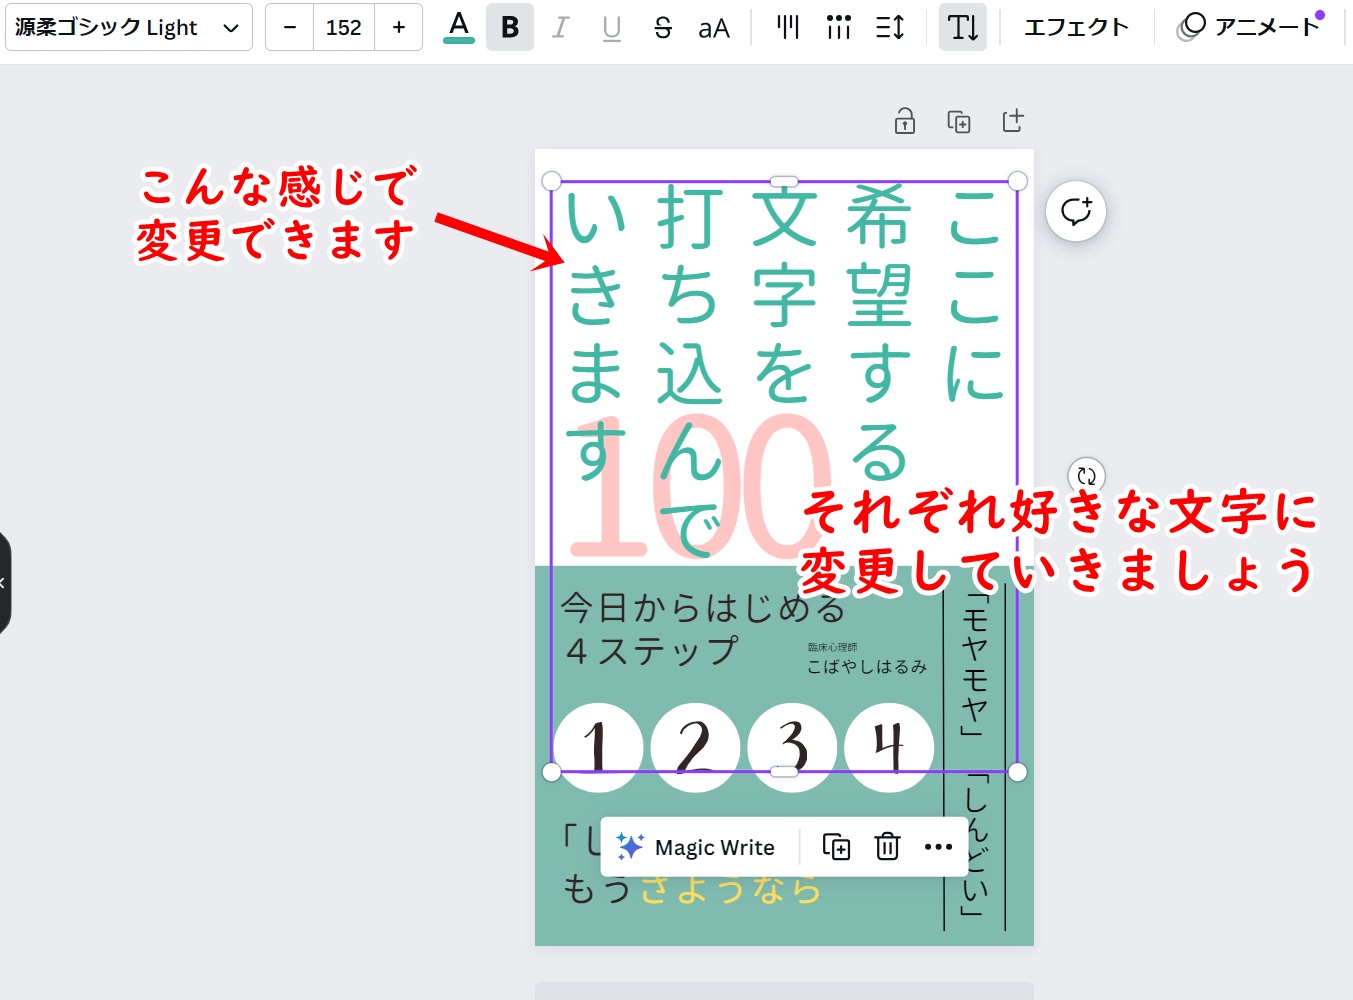Change text alignment

pos(788,27)
